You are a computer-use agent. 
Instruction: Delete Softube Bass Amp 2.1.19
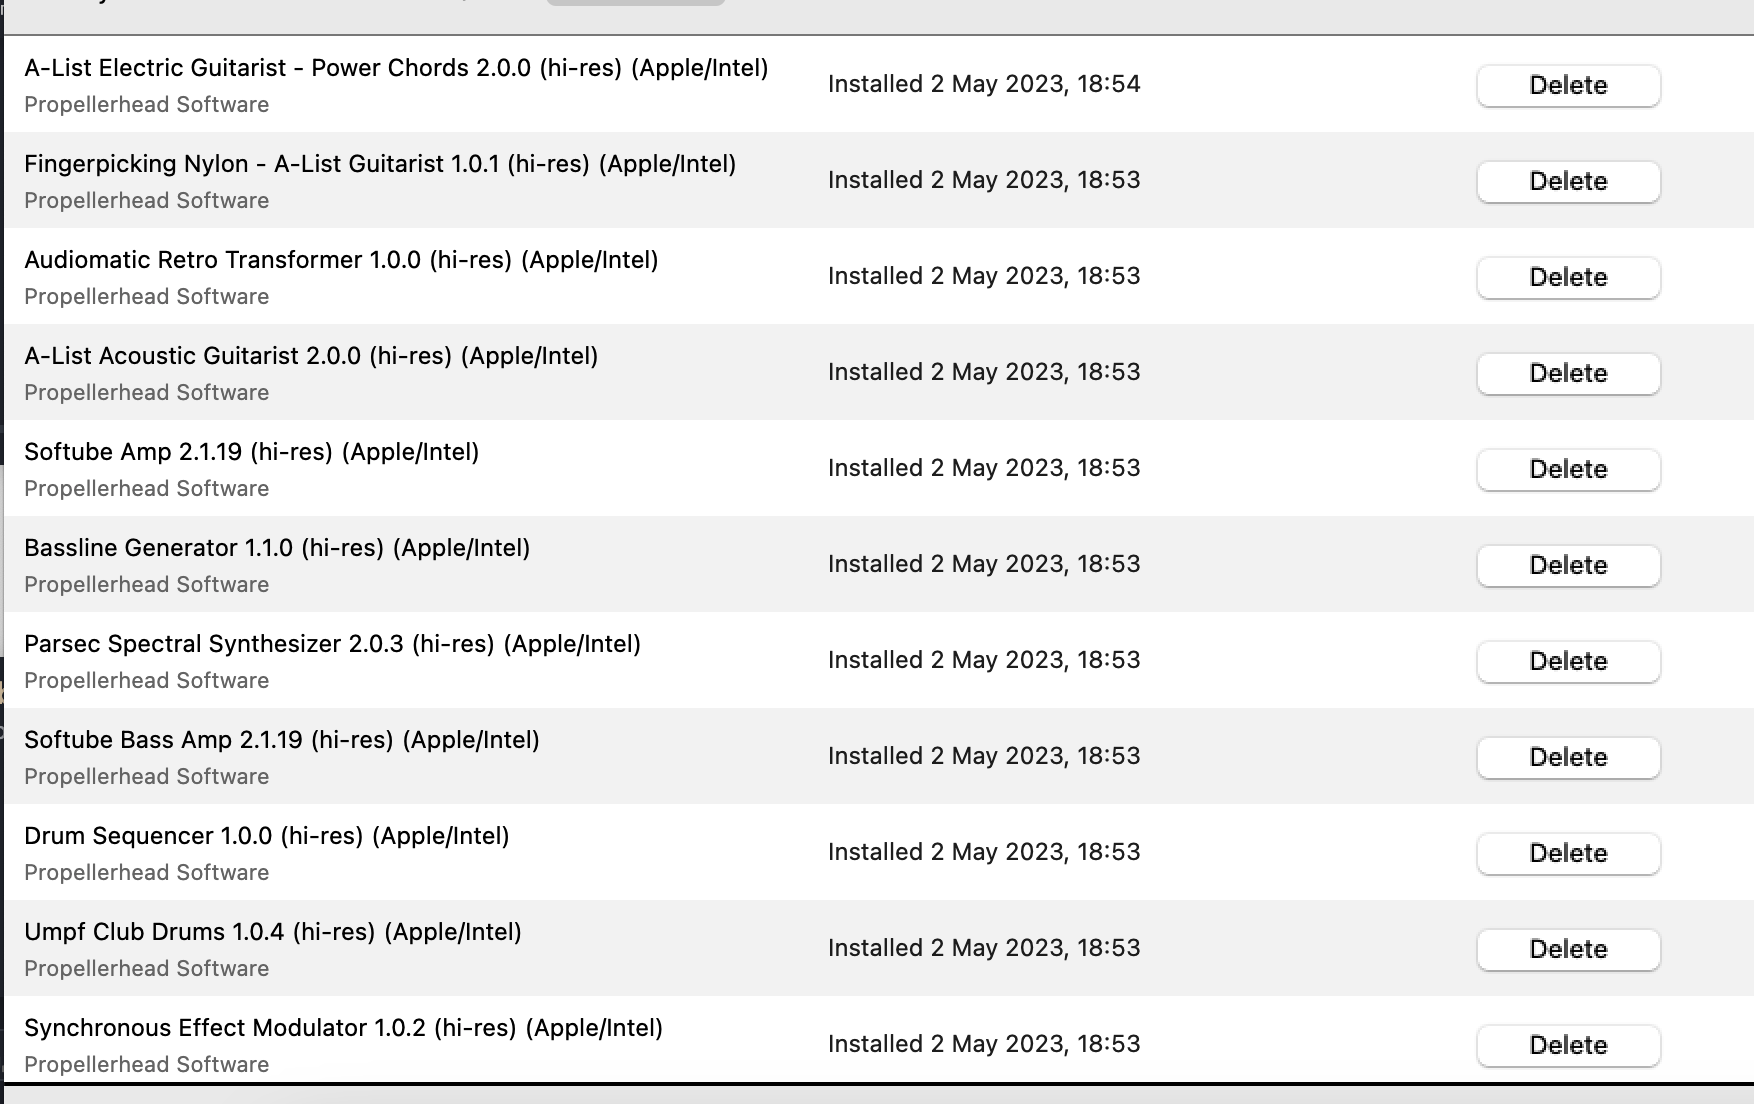point(1568,757)
